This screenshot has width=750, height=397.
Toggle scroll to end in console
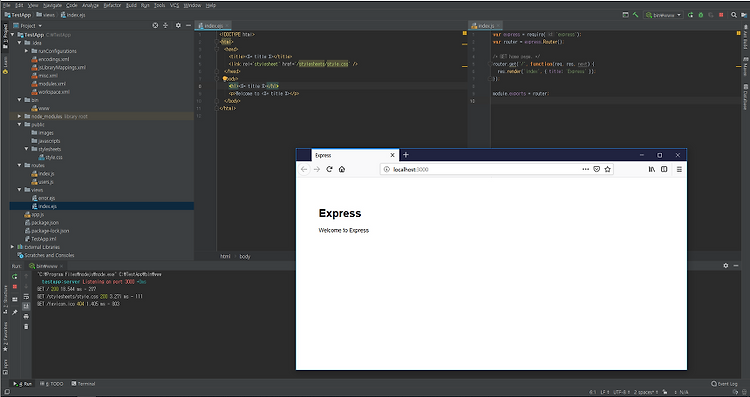[26, 306]
